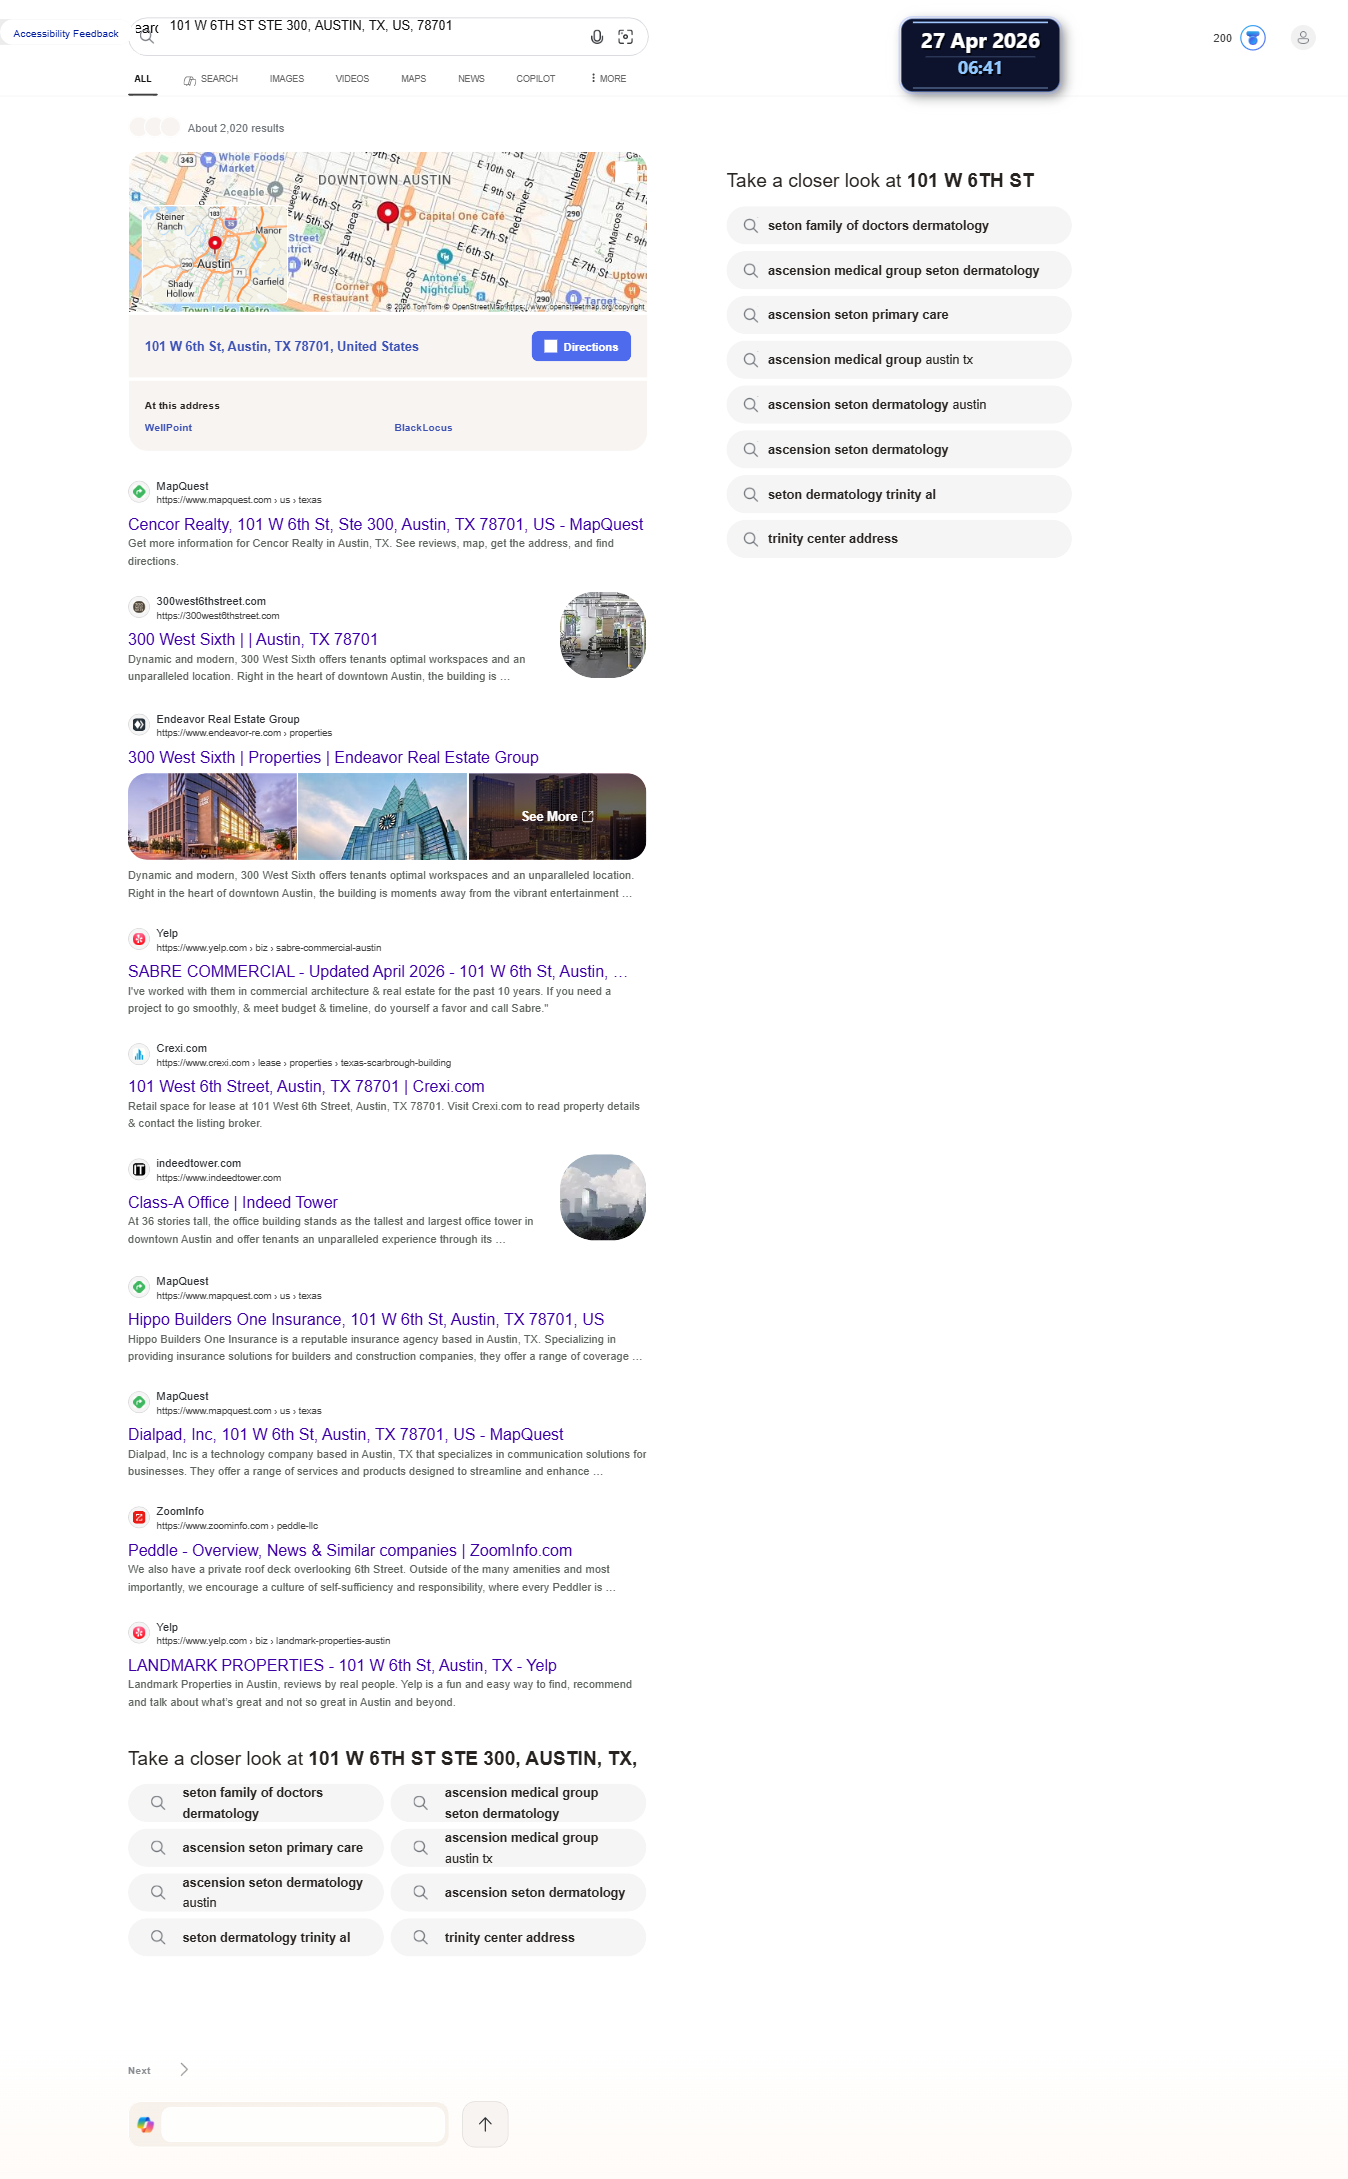Image resolution: width=1348 pixels, height=2179 pixels.
Task: Open the Class-A Office Indeed Tower result
Action: tap(233, 1202)
